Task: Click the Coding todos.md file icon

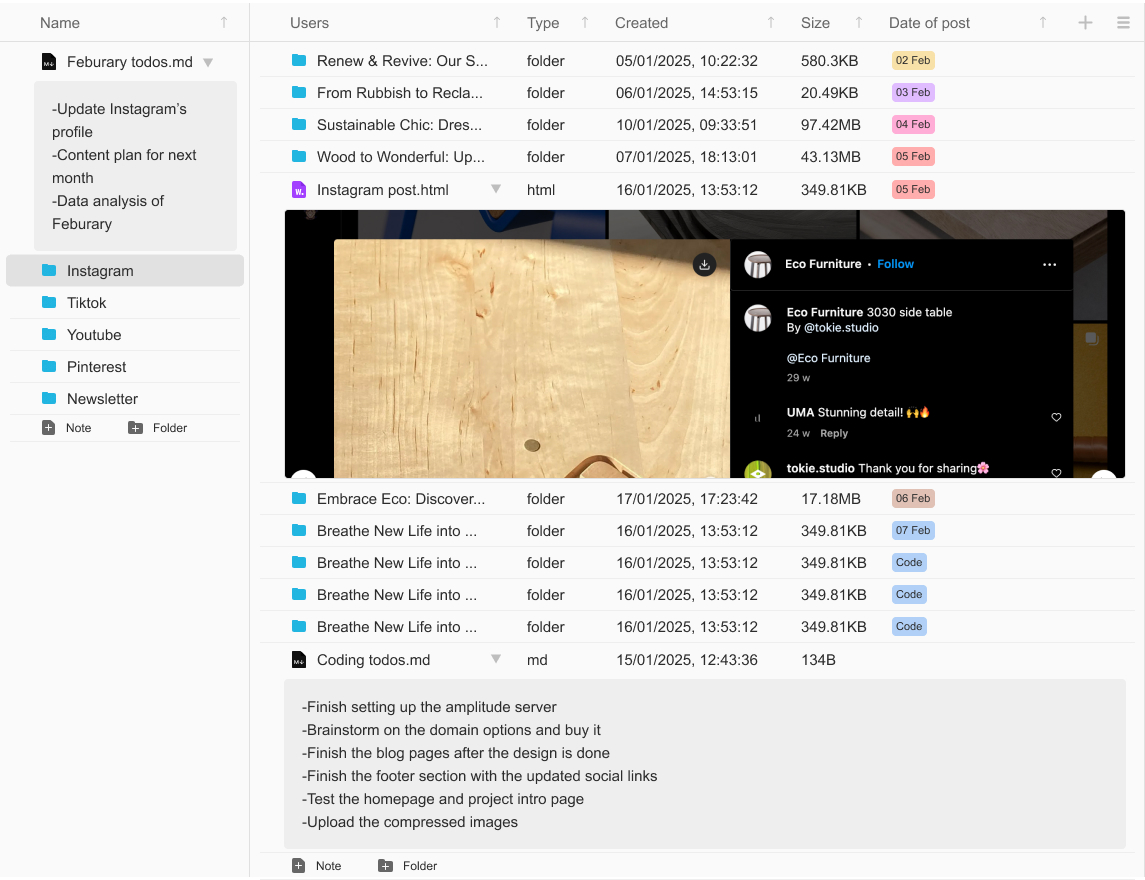Action: tap(299, 660)
